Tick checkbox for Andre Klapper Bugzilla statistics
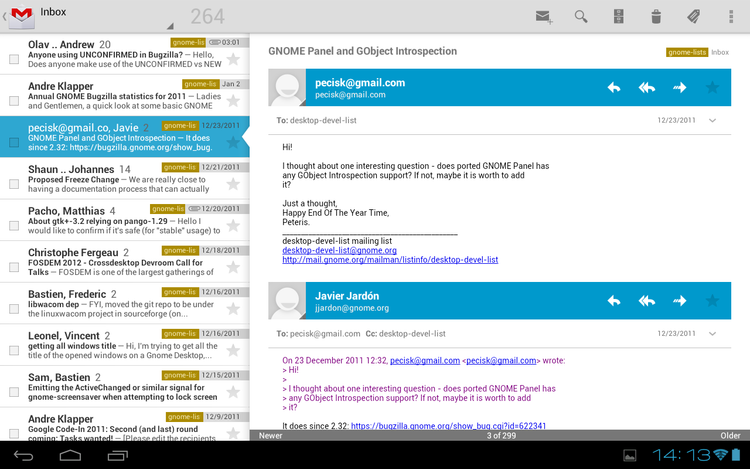This screenshot has width=750, height=469. click(14, 101)
